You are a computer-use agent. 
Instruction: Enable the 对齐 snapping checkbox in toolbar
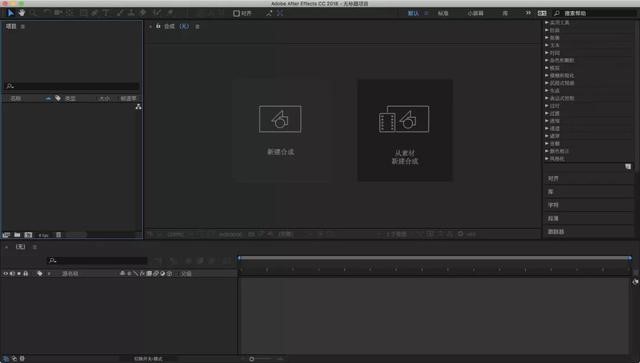coord(236,13)
